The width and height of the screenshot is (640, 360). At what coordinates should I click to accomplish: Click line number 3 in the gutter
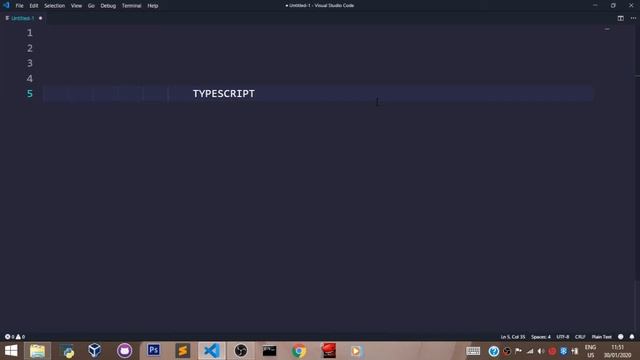coord(30,63)
